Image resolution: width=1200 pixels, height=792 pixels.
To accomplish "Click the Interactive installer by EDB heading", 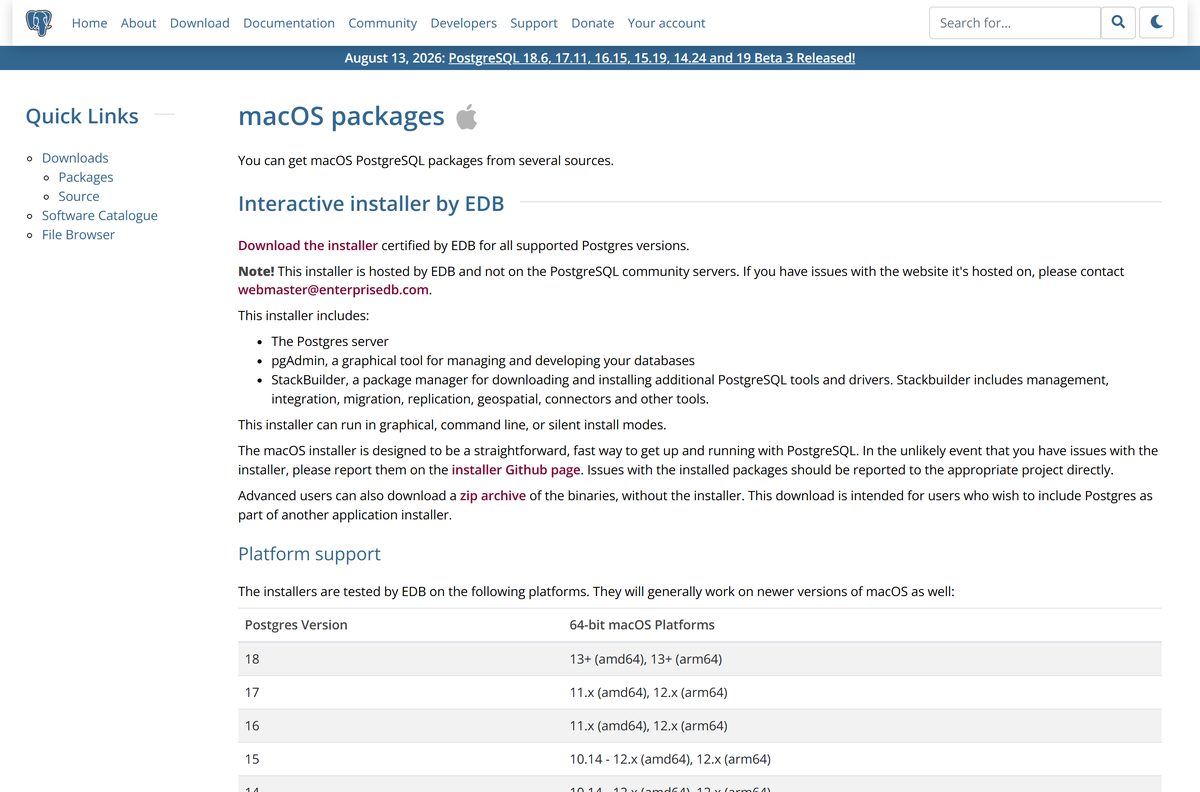I will pos(371,204).
